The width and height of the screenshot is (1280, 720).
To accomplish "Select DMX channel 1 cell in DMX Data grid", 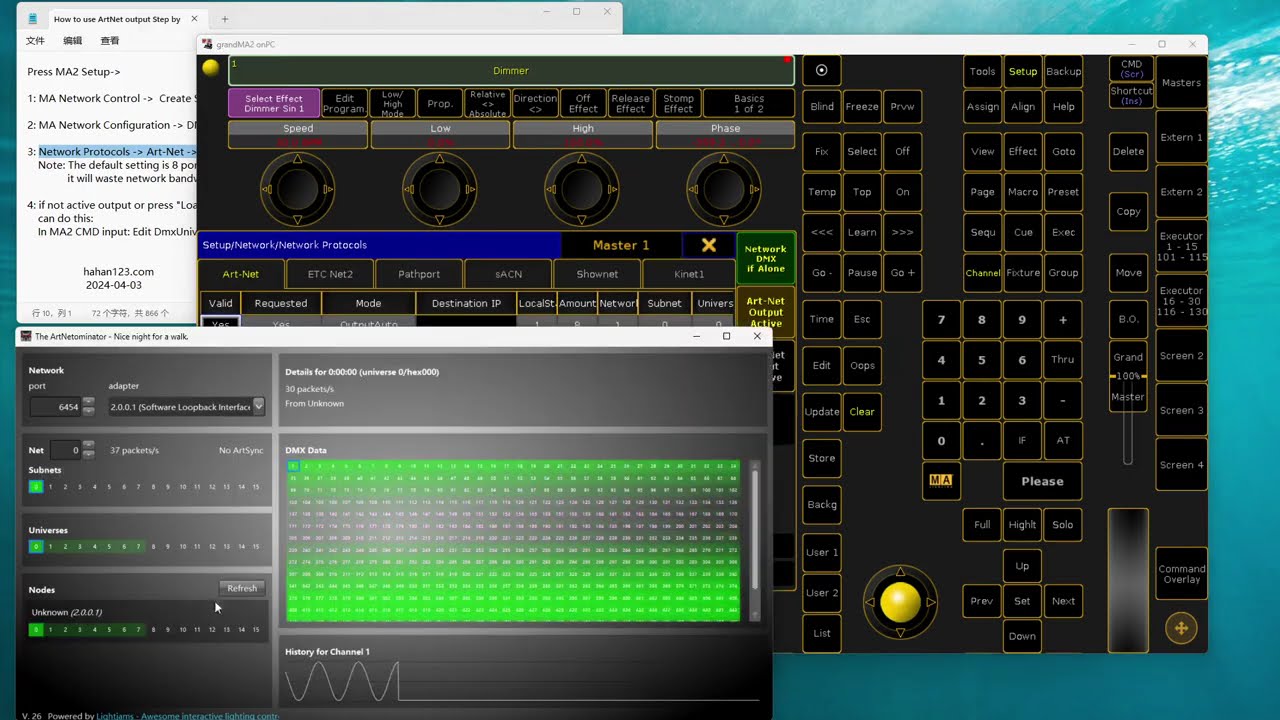I will (294, 466).
